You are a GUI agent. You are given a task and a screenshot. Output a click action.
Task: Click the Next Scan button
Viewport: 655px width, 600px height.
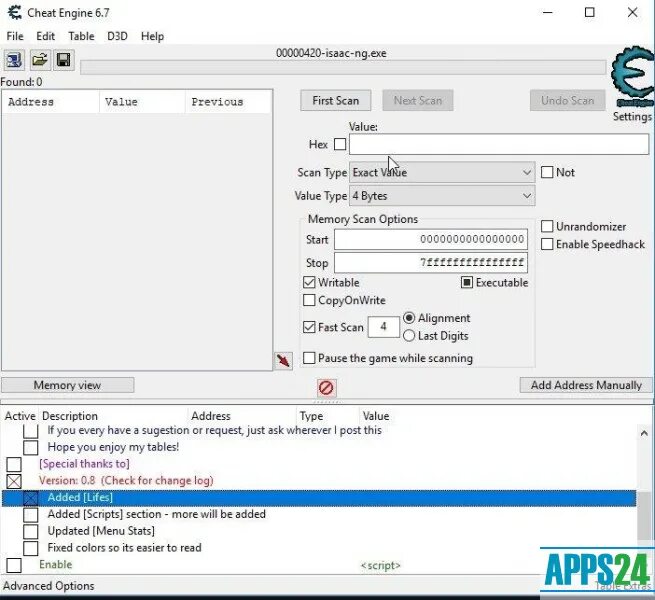[x=418, y=101]
